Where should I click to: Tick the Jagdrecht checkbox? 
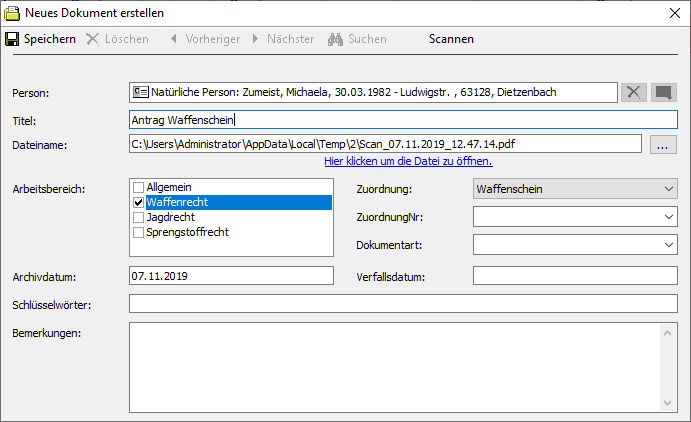[139, 217]
